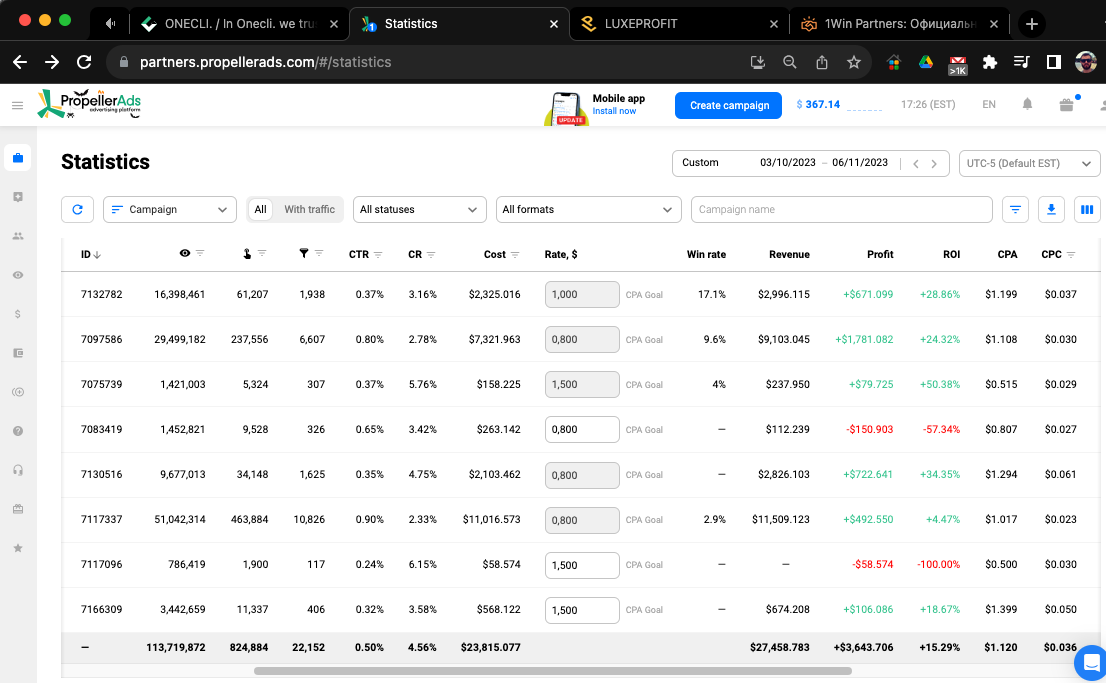Click the horizontal table scrollbar

(552, 671)
